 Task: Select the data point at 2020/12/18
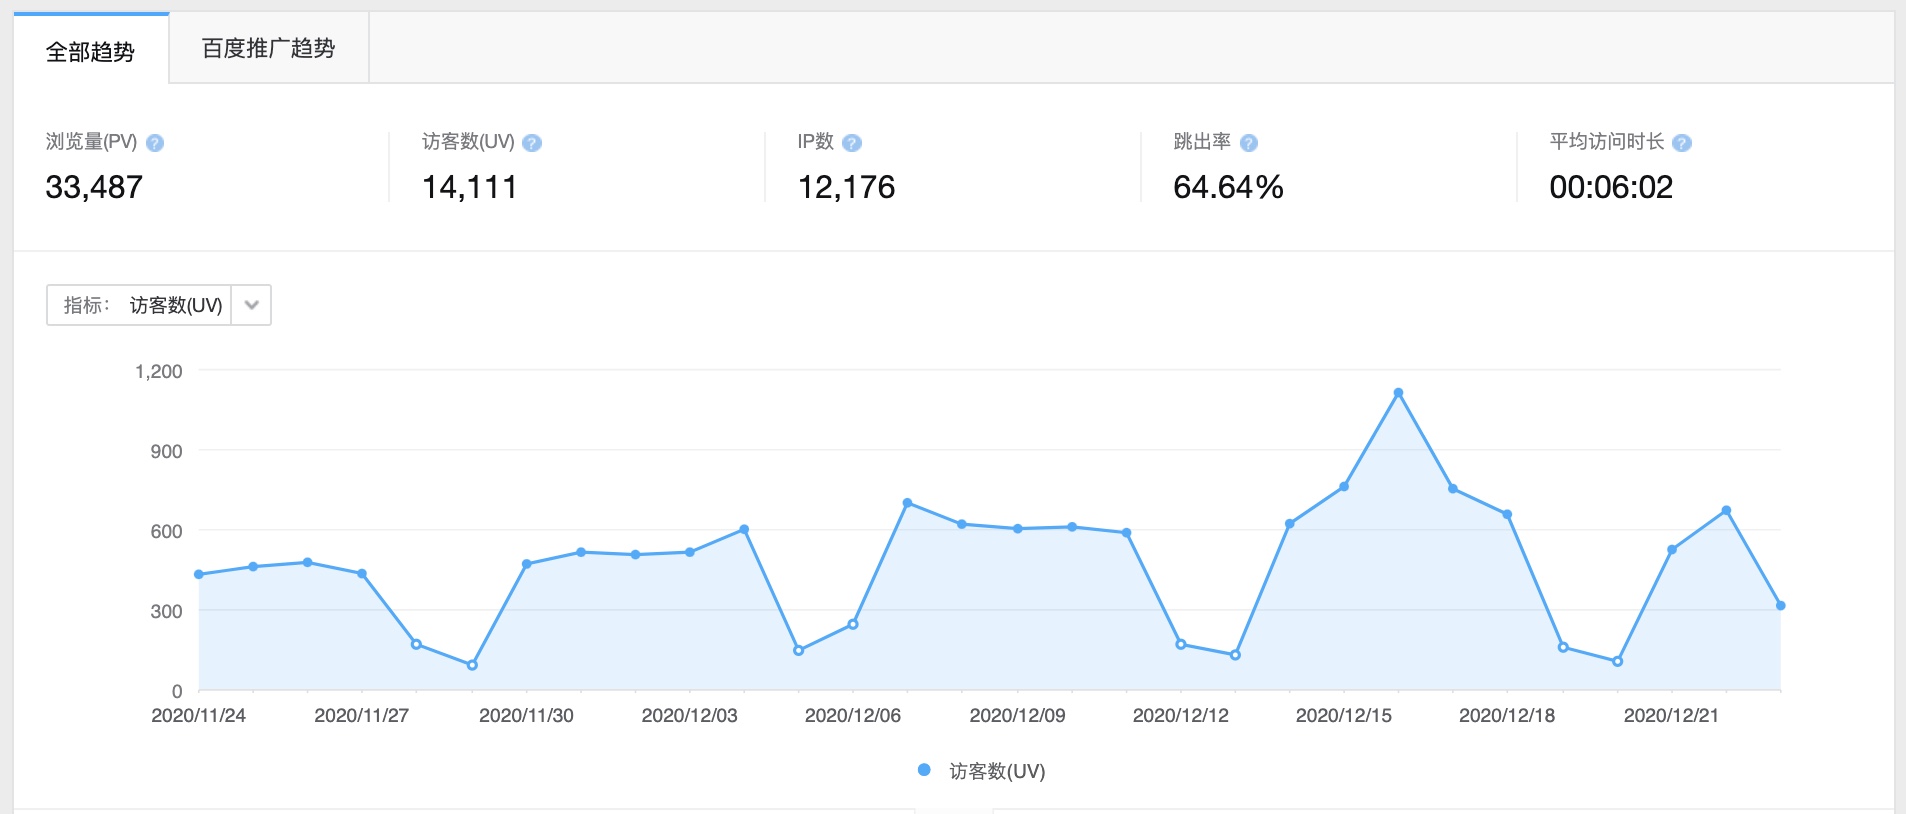[1508, 514]
